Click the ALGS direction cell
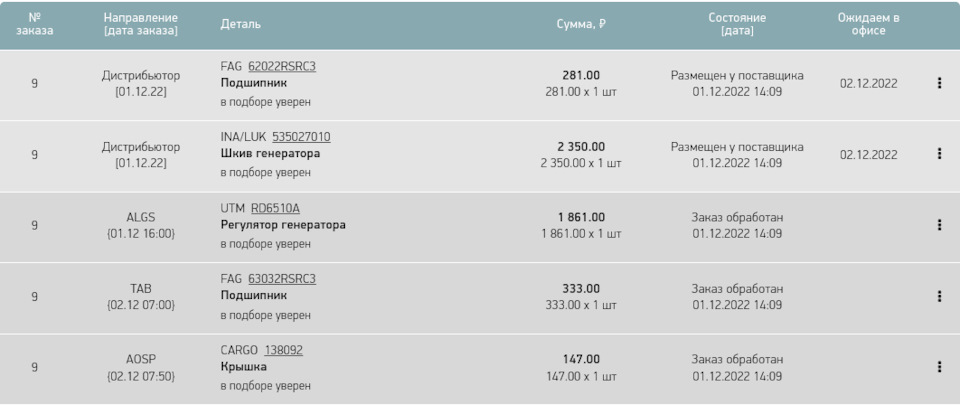This screenshot has width=960, height=405. 141,225
